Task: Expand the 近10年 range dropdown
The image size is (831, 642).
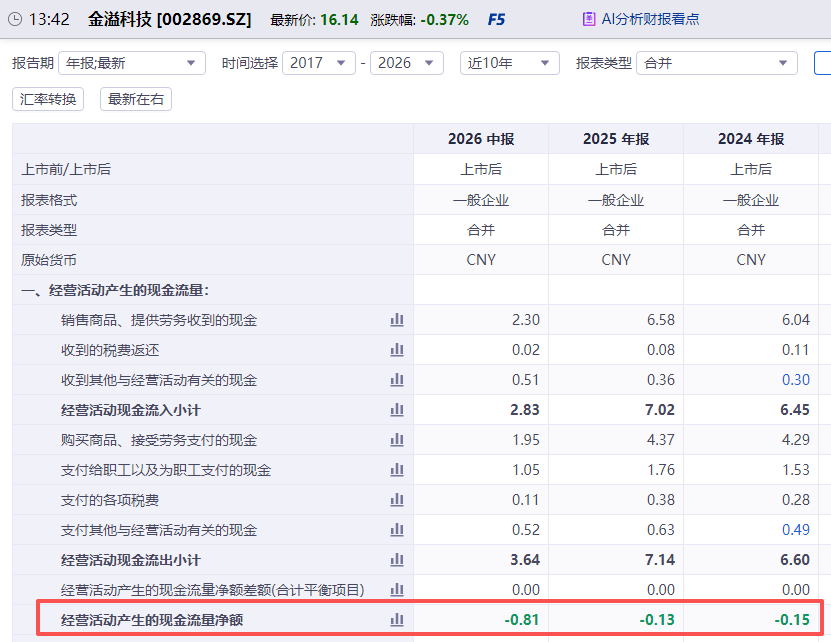Action: pos(510,63)
